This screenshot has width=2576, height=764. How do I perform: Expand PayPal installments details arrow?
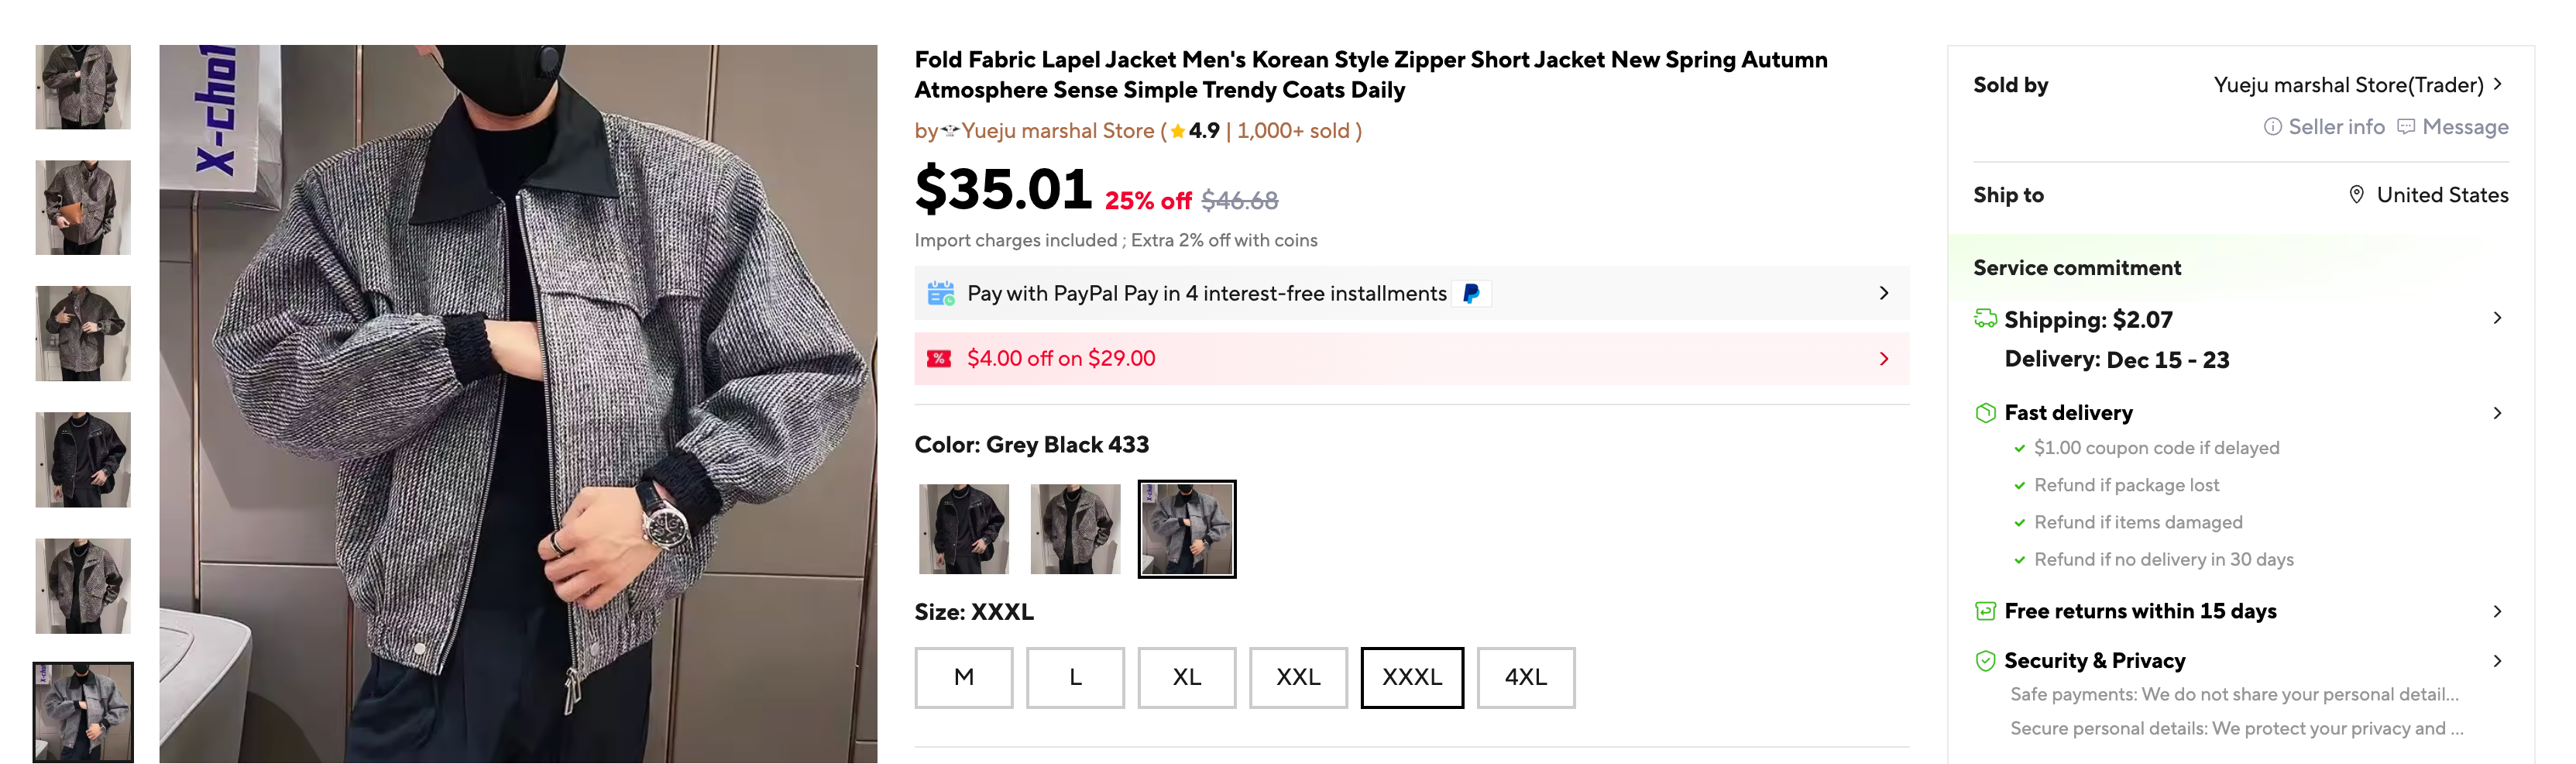pyautogui.click(x=1883, y=293)
